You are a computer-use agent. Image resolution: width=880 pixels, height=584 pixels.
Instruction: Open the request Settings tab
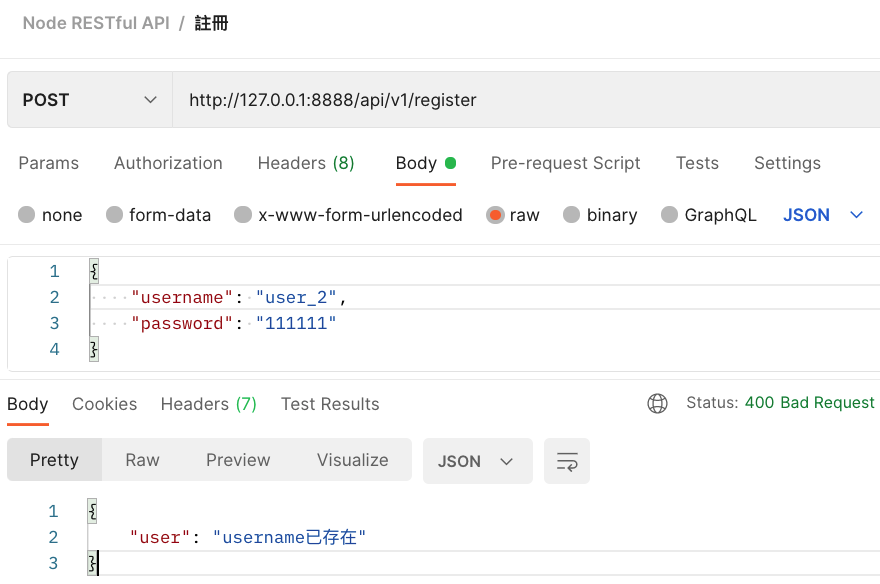(787, 163)
